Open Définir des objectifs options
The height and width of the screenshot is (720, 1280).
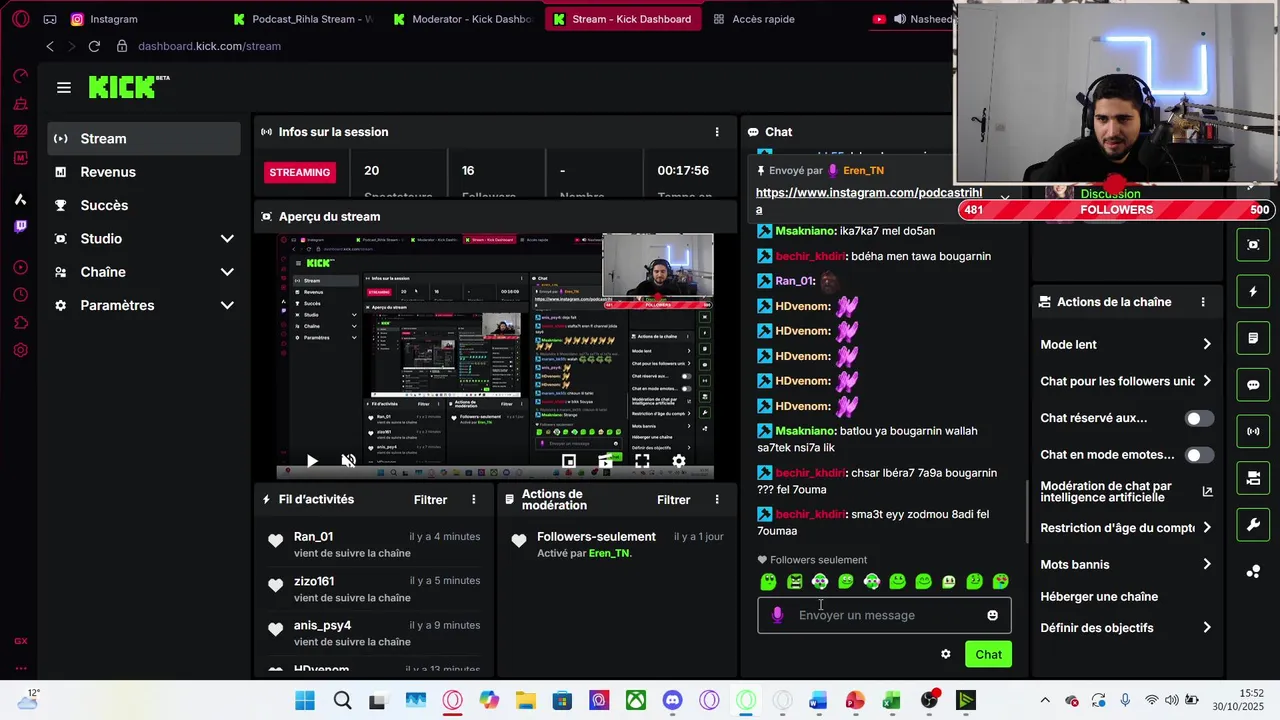point(1126,628)
